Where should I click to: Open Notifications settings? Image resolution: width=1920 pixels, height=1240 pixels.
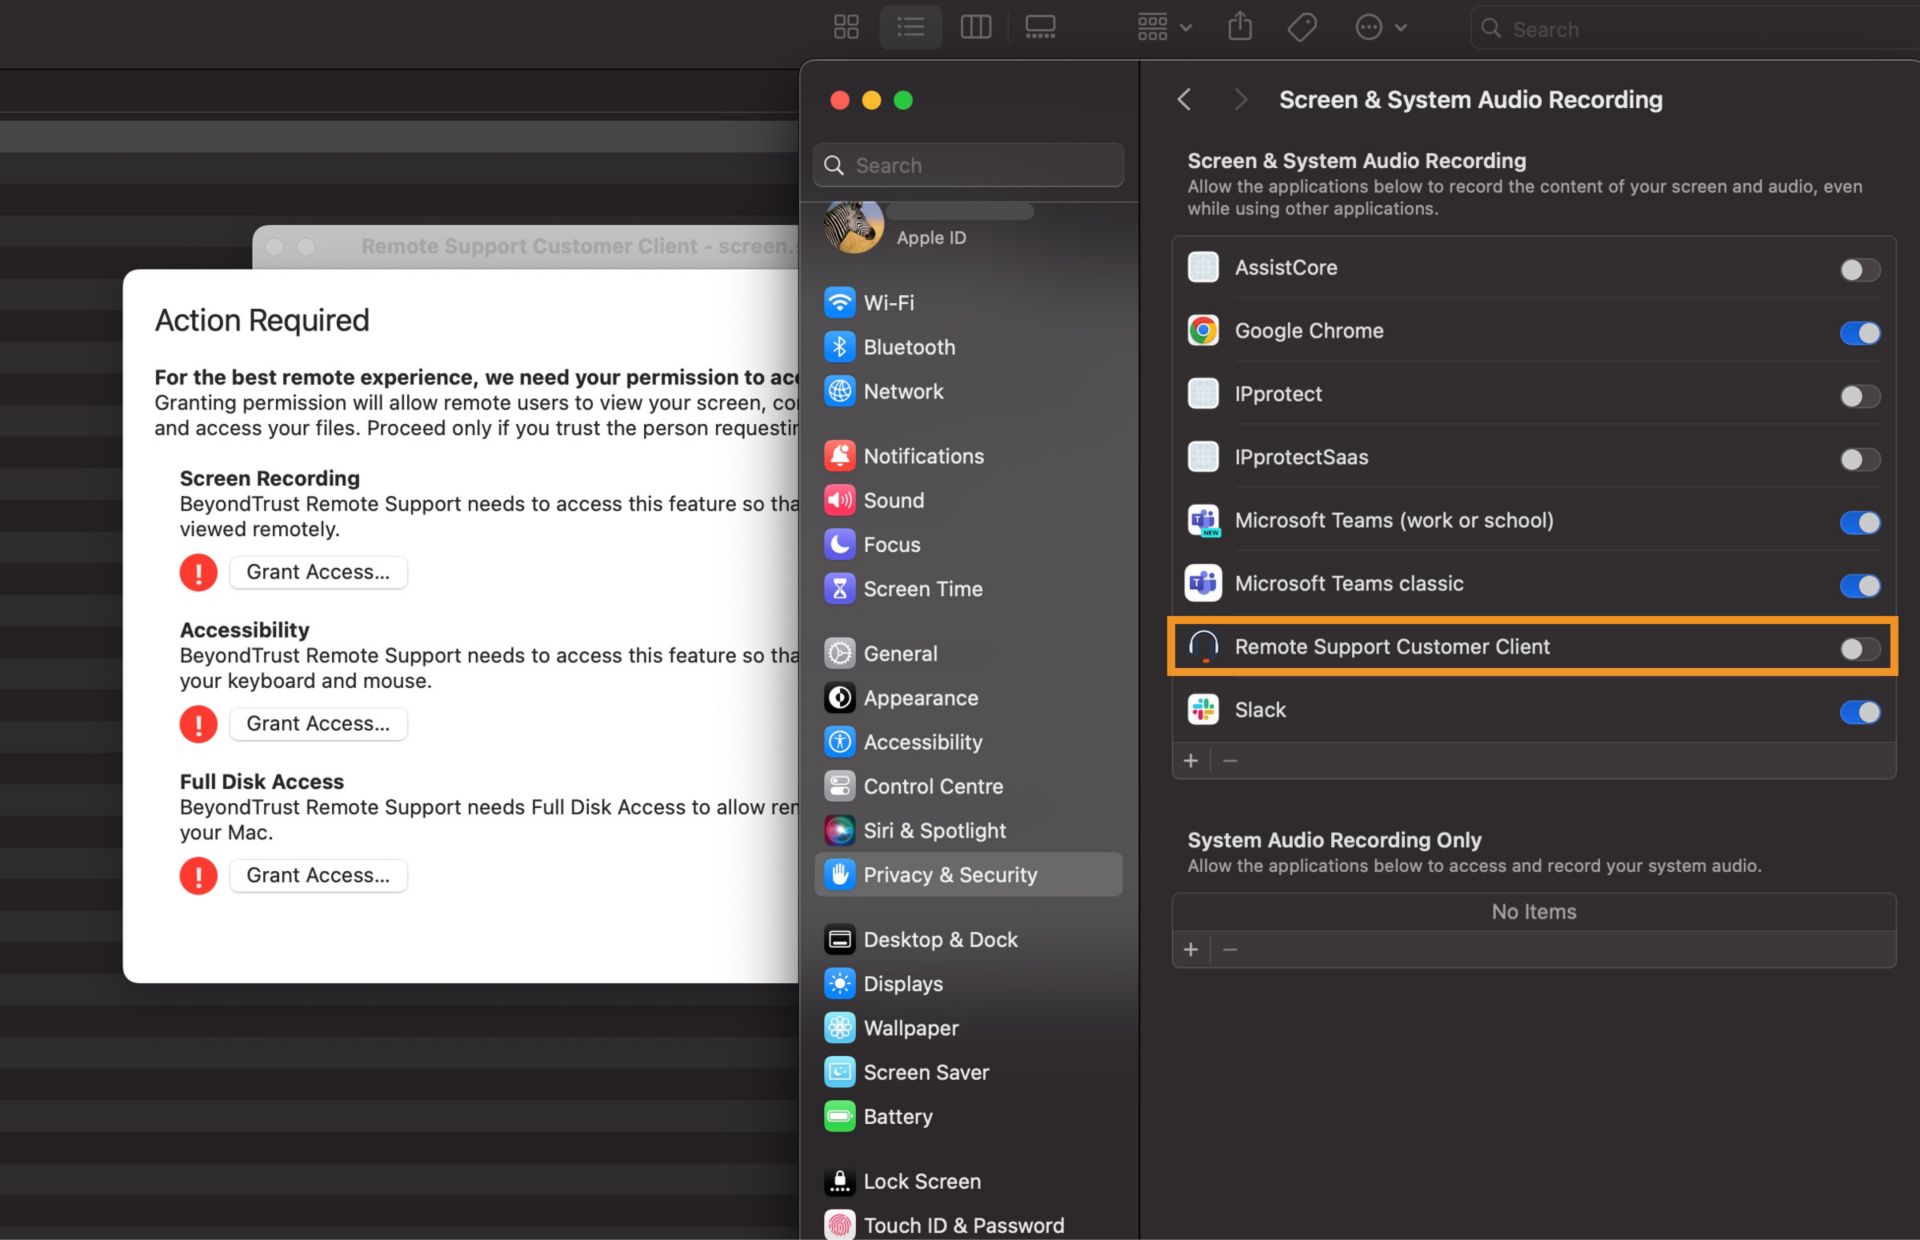pos(968,456)
